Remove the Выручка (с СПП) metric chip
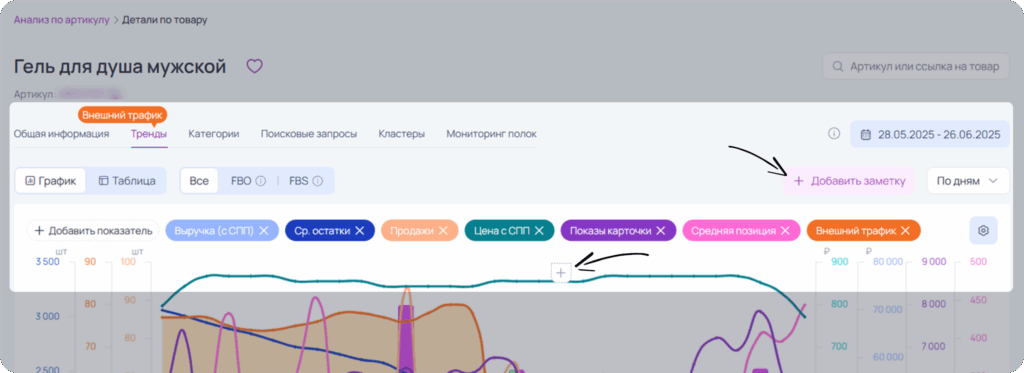Screen dimensions: 1024x373 point(264,231)
